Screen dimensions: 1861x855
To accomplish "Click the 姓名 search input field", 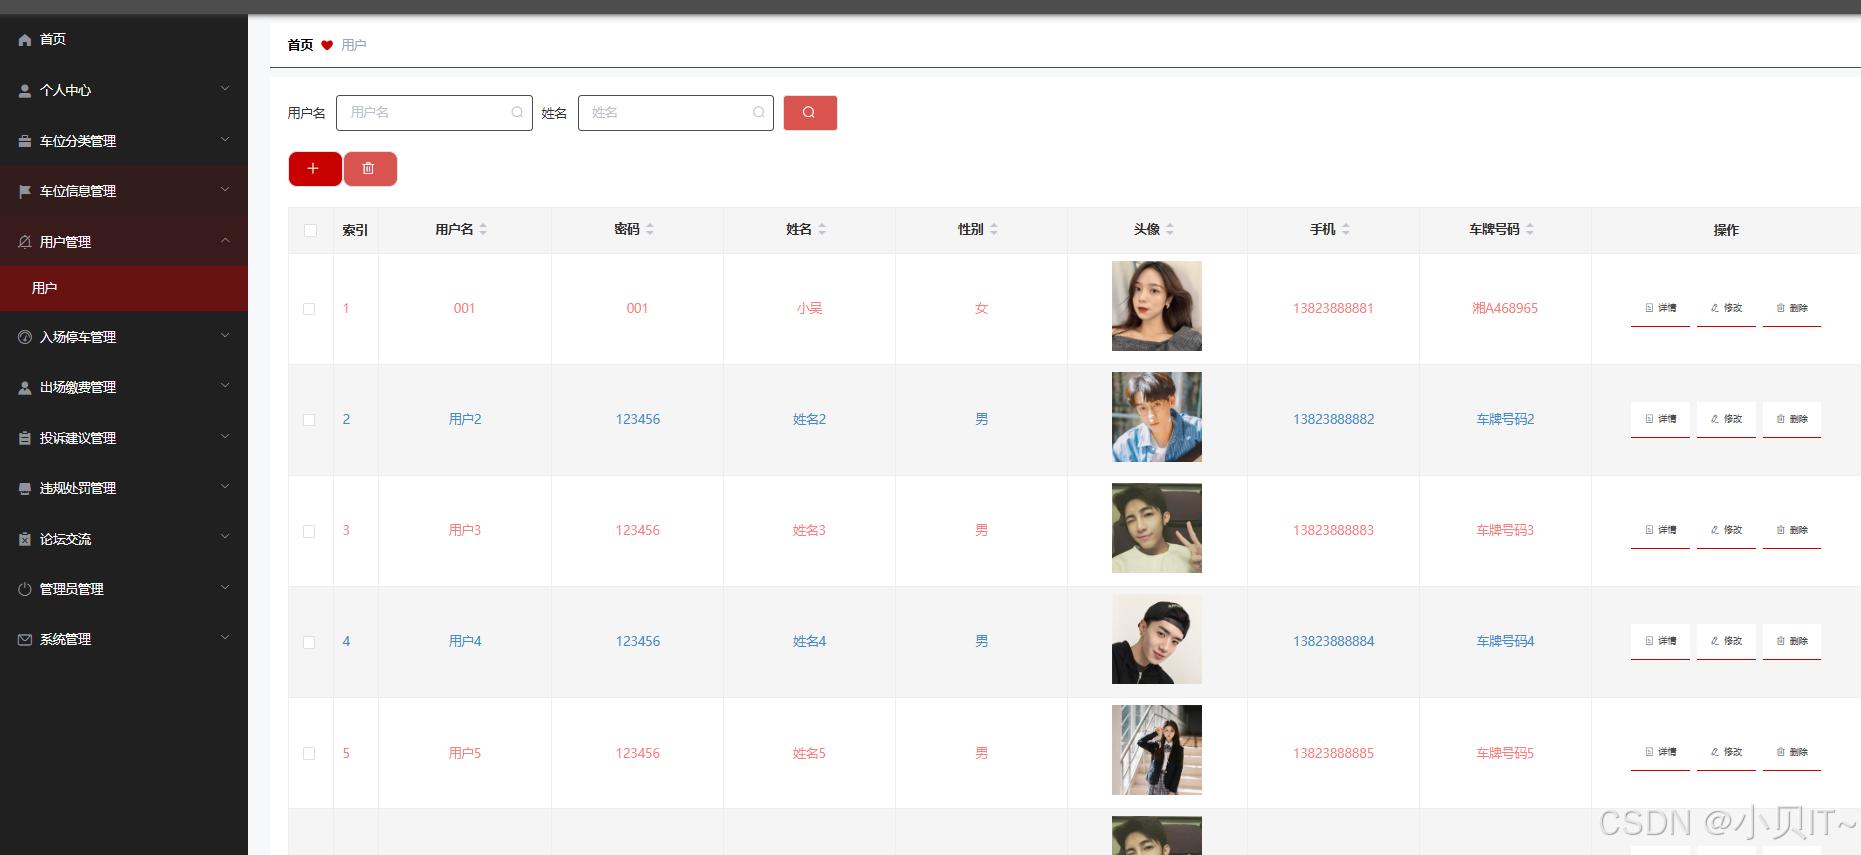I will coord(676,113).
